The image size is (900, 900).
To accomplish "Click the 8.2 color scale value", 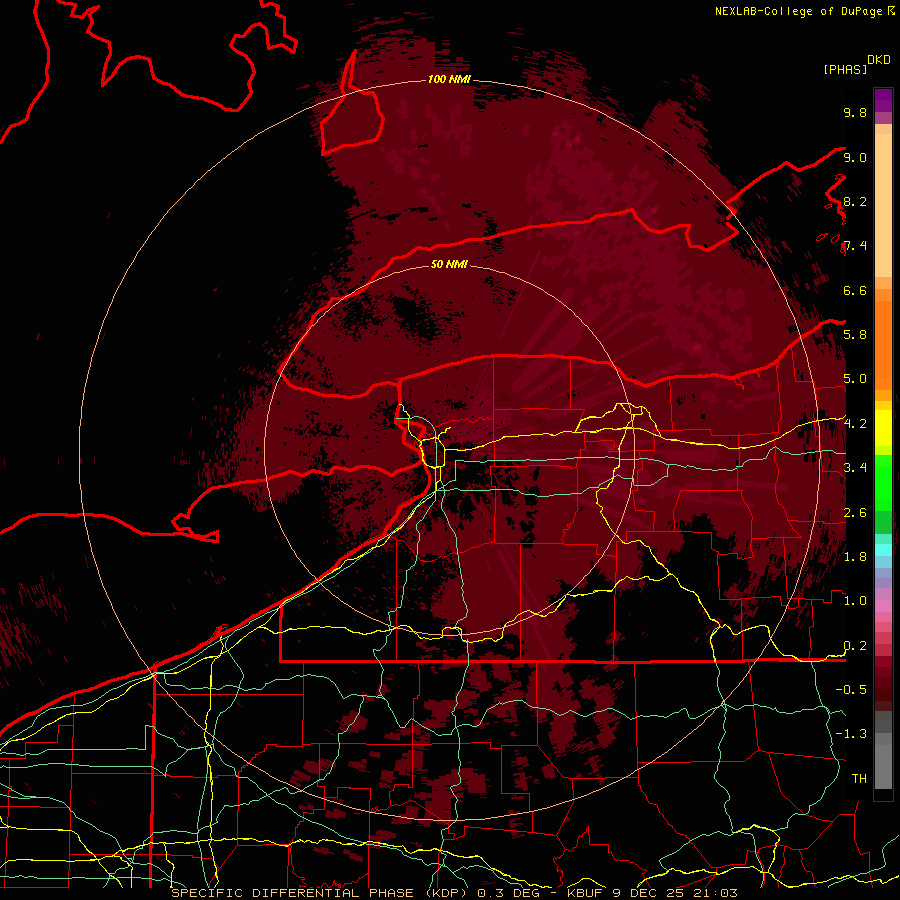I will [x=855, y=201].
